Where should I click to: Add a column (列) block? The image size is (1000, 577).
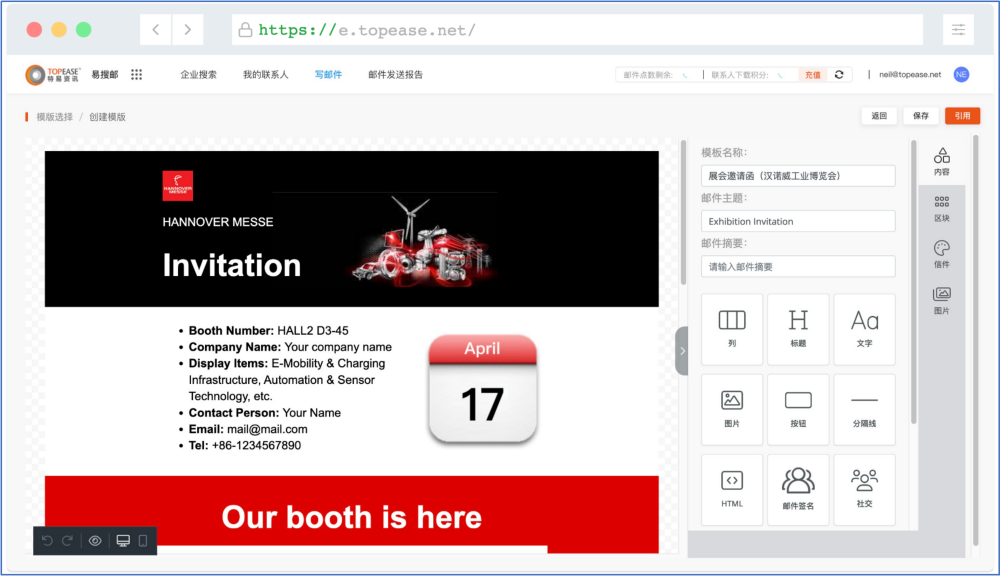tap(732, 329)
